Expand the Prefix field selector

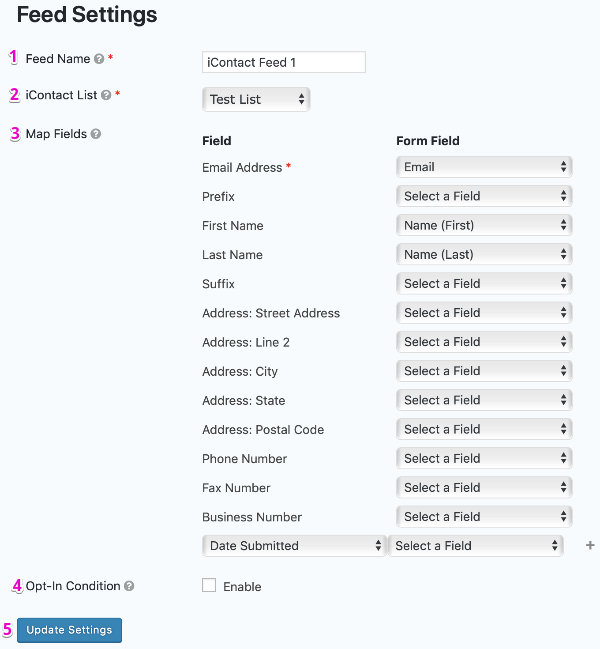484,196
